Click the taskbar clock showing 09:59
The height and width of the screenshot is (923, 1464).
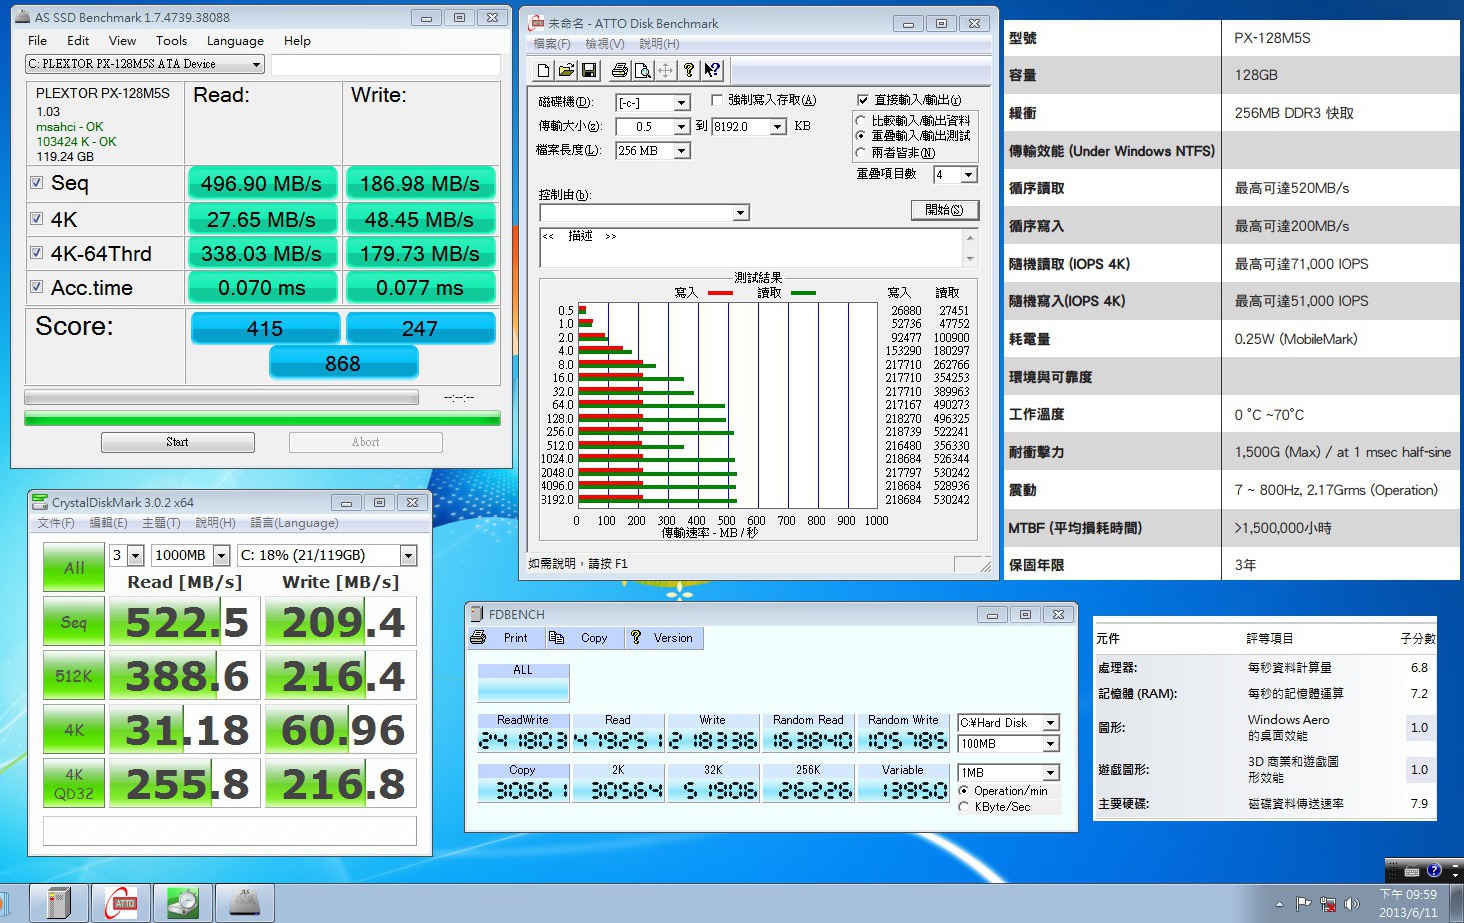click(1408, 904)
